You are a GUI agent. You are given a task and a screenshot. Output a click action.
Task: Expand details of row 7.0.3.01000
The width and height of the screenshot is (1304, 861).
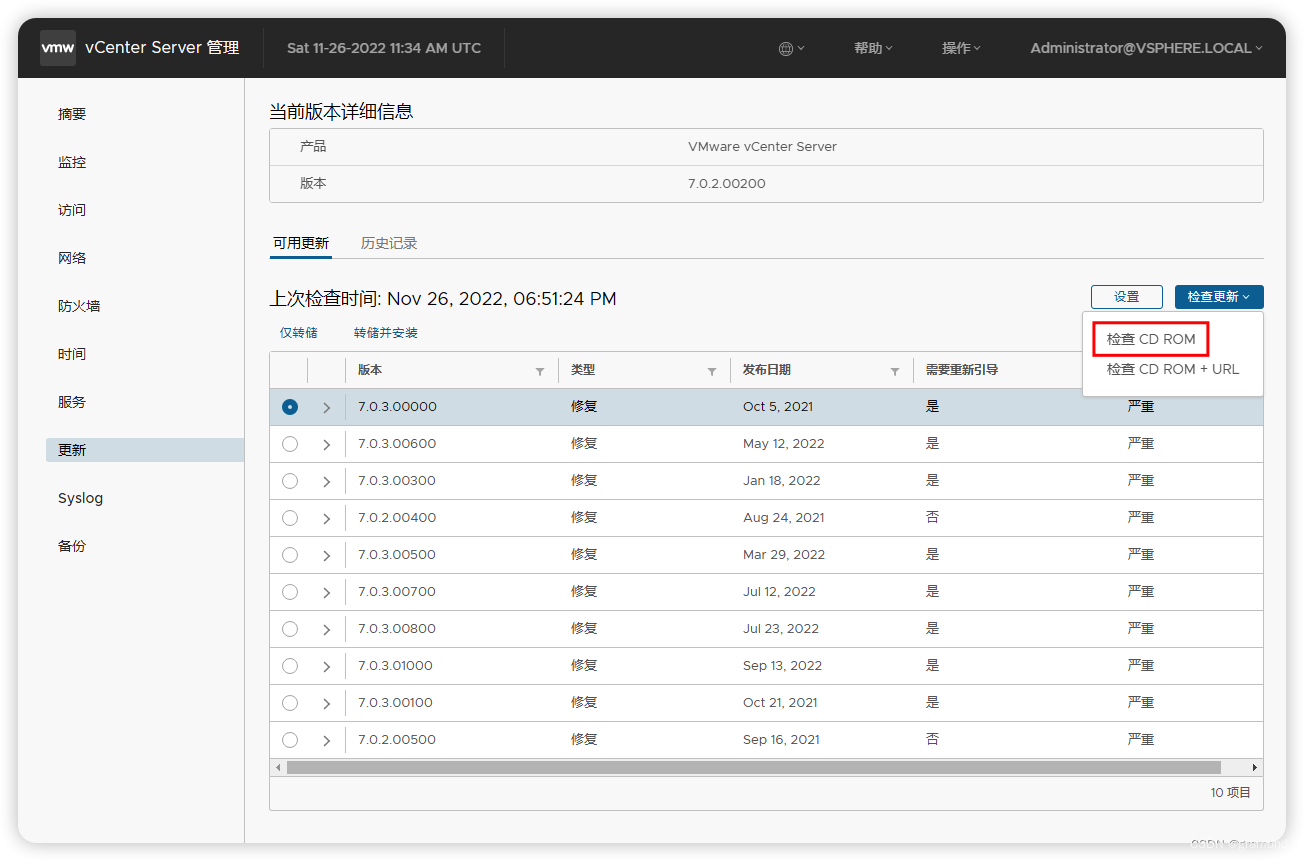[326, 667]
